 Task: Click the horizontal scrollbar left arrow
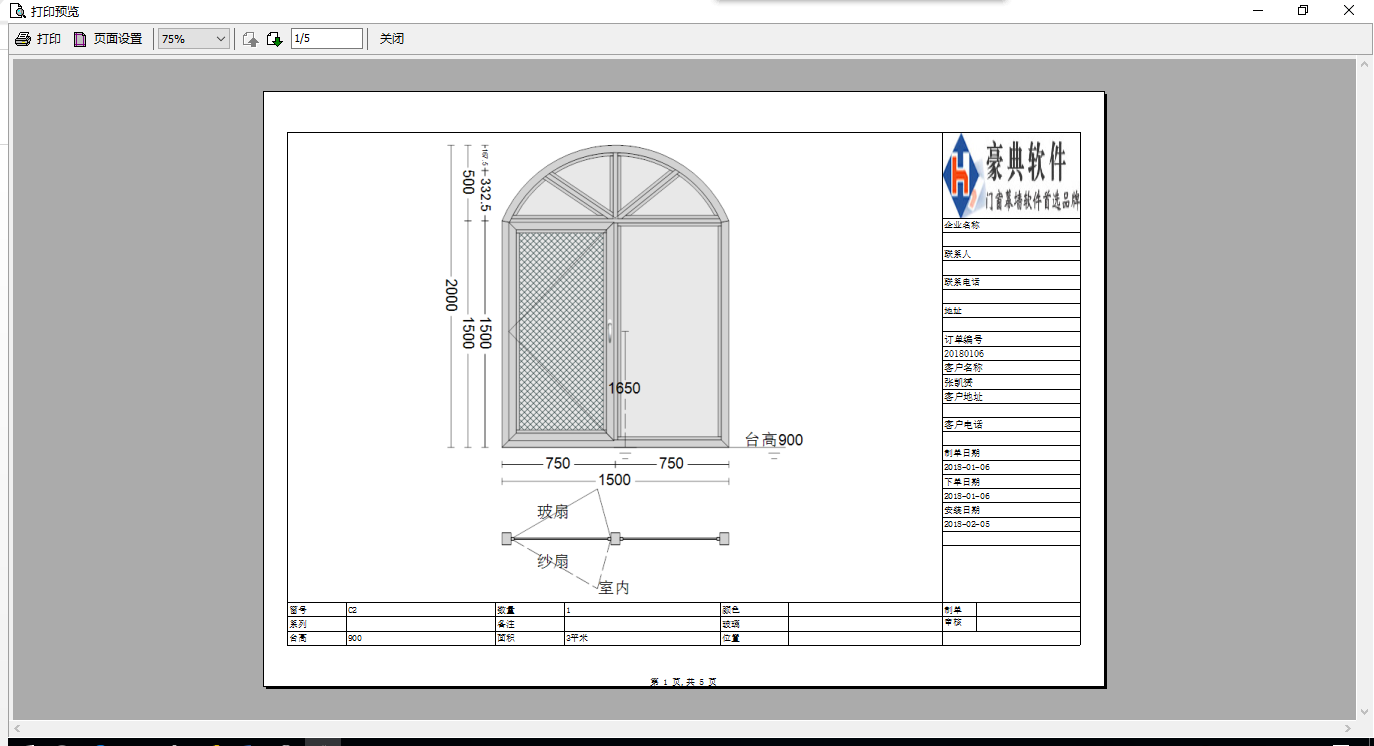[18, 728]
